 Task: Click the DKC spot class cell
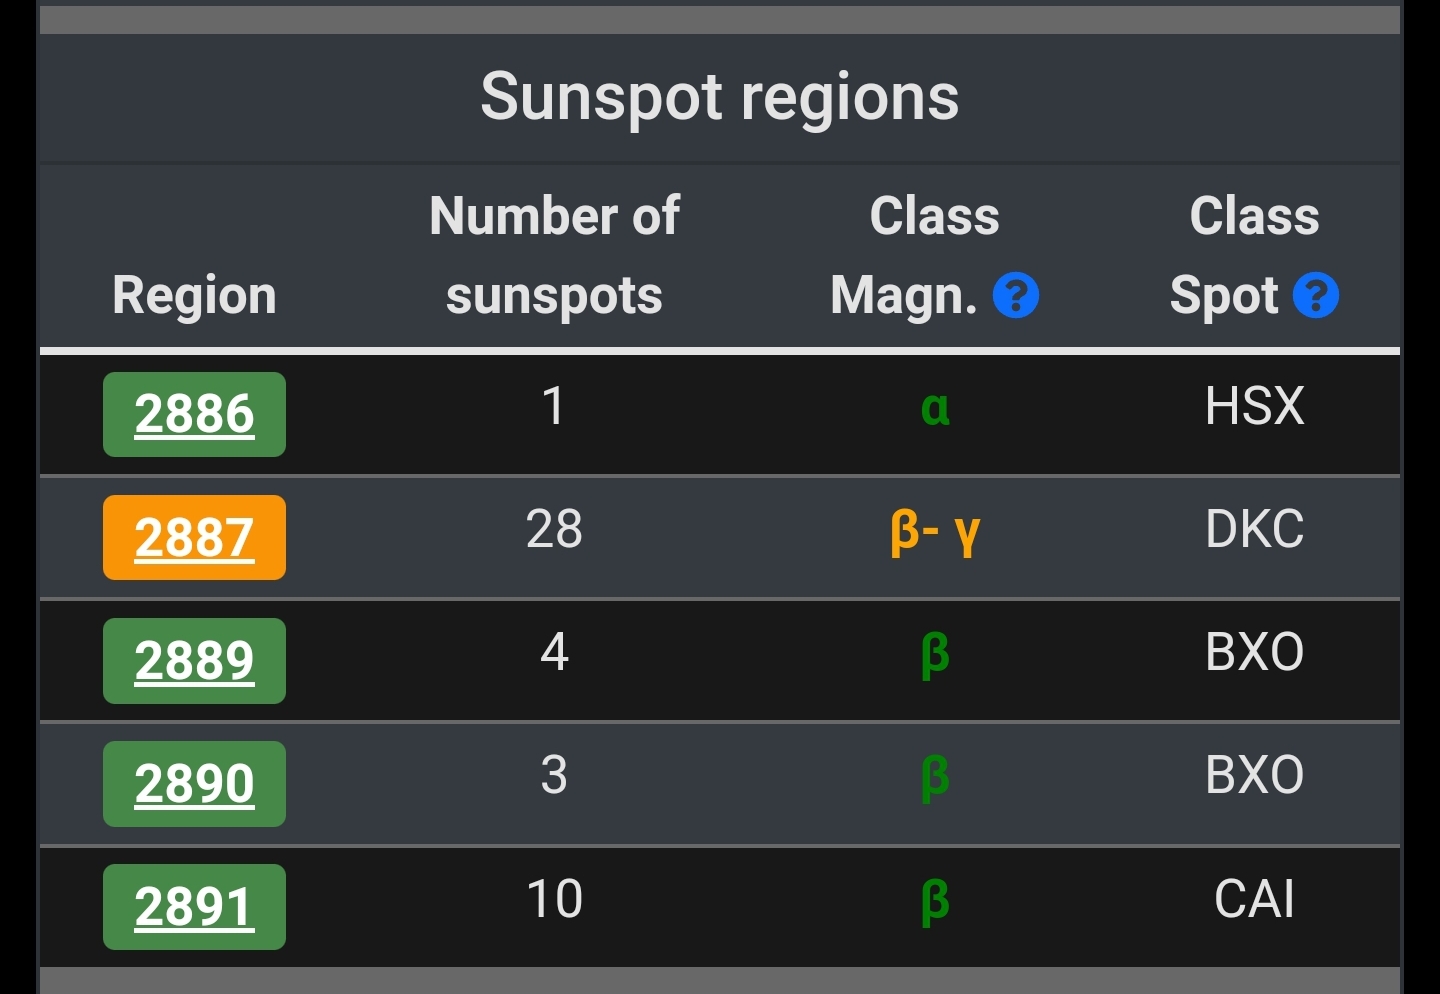[1254, 529]
